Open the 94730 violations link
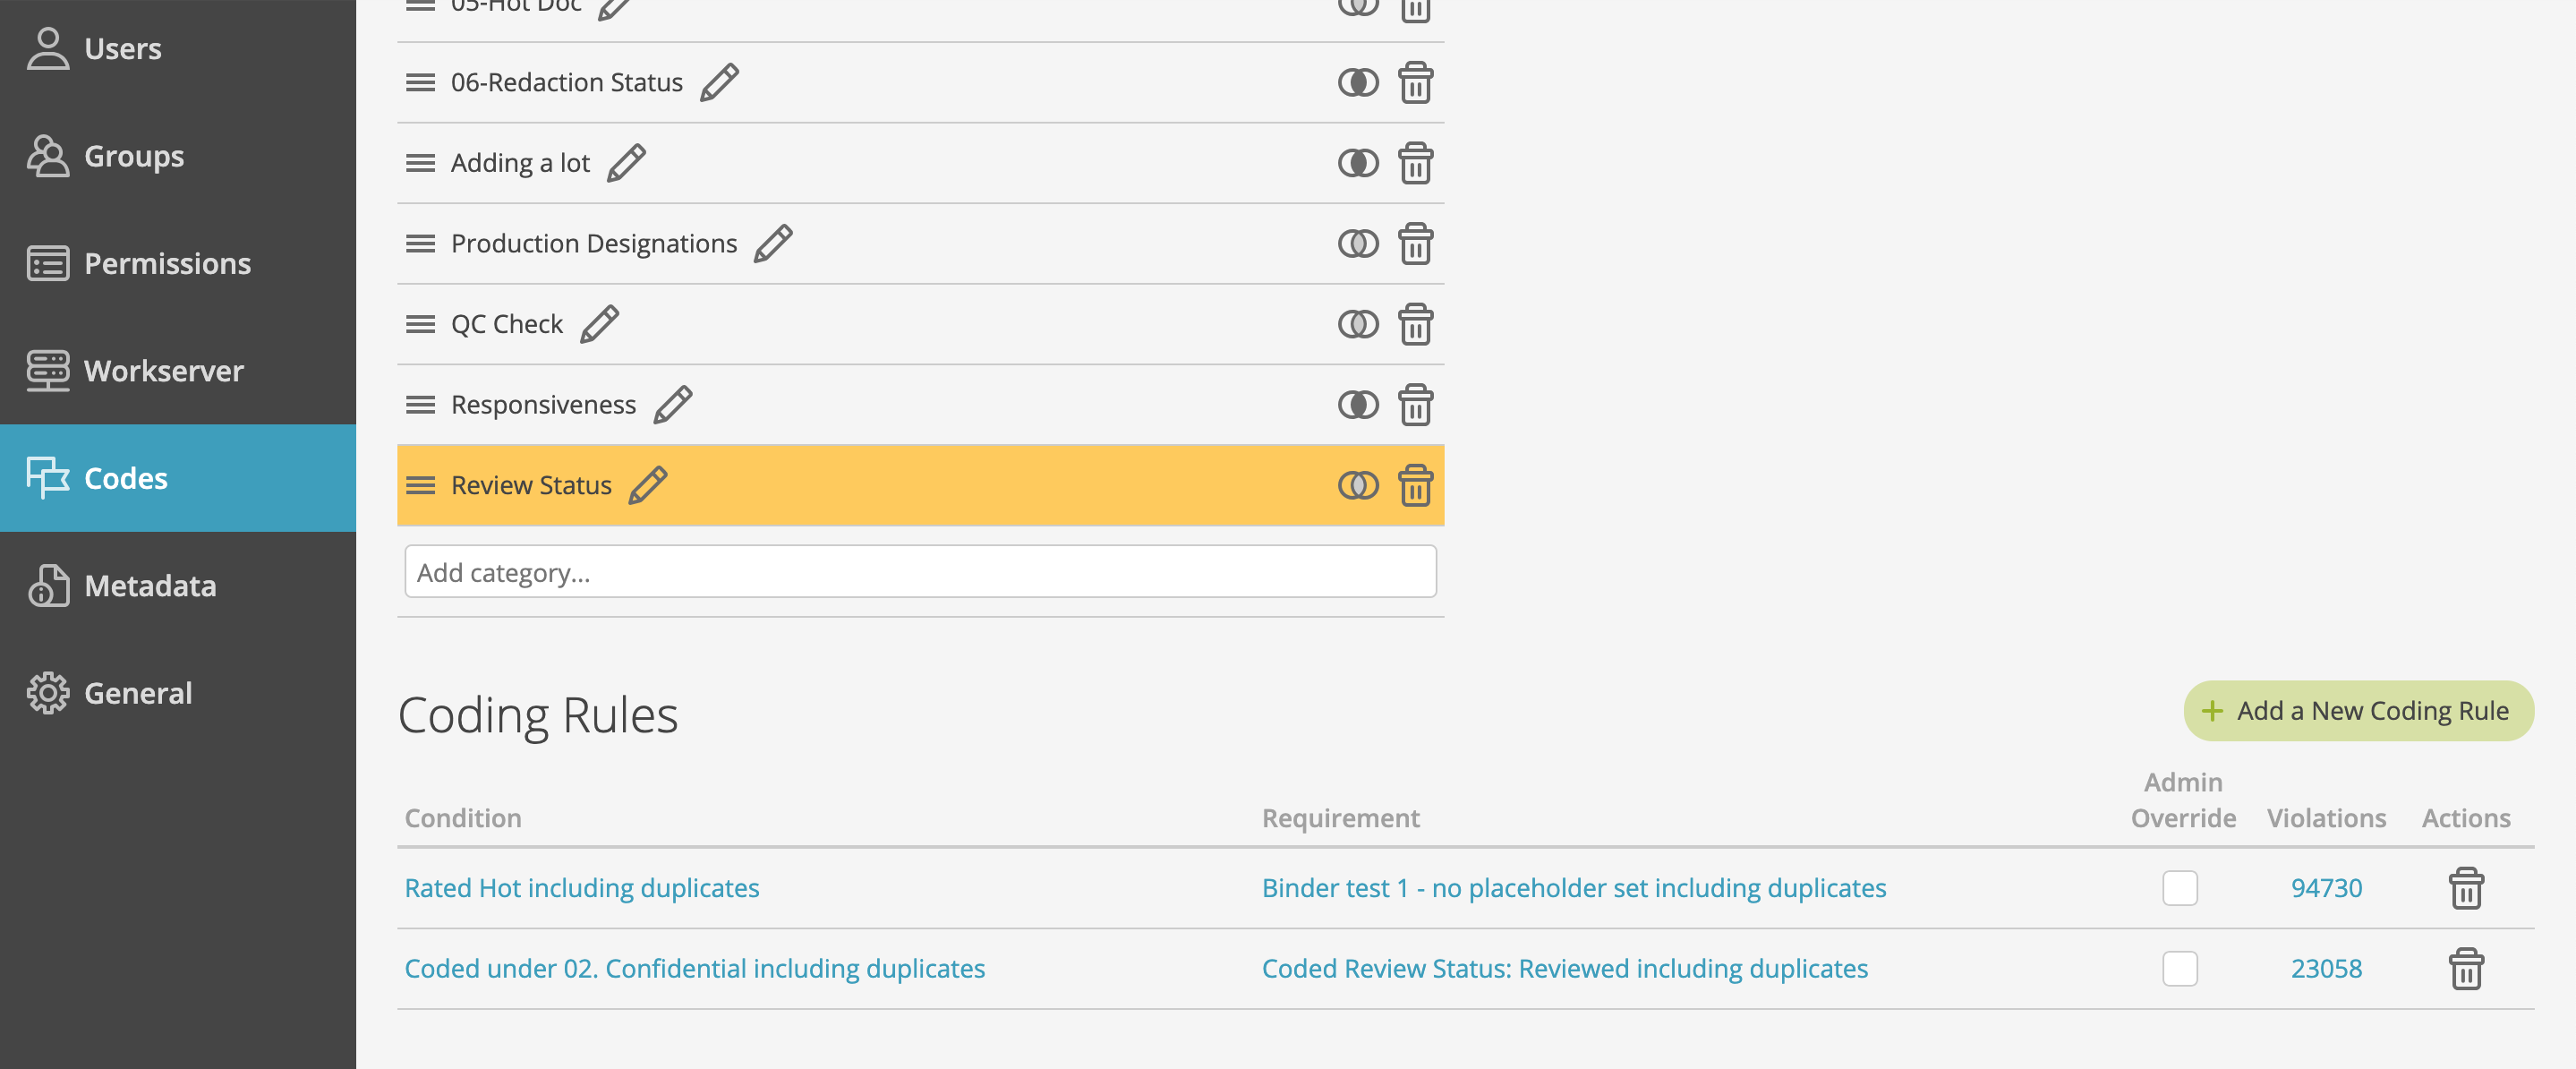This screenshot has width=2576, height=1069. pyautogui.click(x=2325, y=888)
